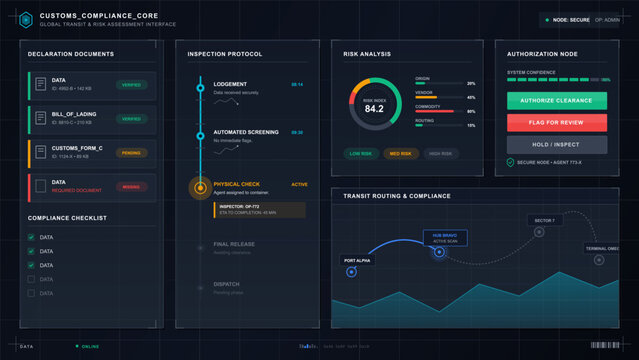Click the VERIFIED badge on first DATA document

131,85
